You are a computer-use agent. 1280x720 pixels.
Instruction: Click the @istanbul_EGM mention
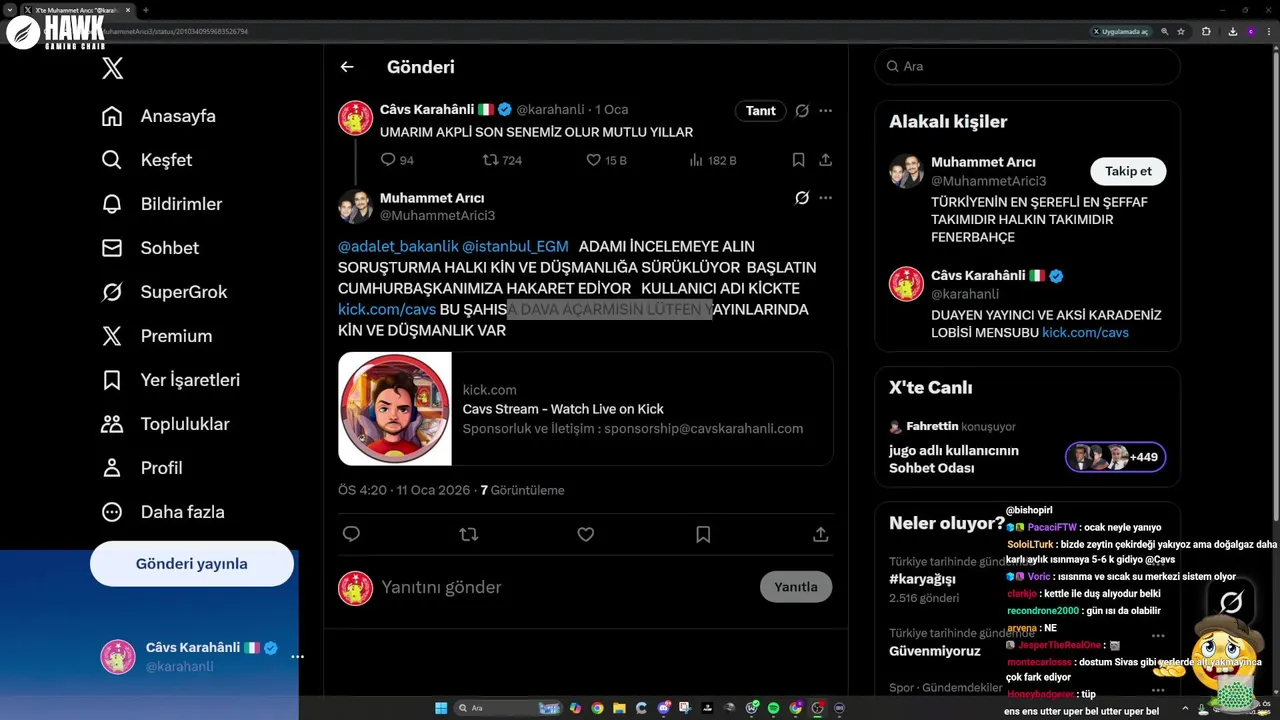[x=515, y=246]
